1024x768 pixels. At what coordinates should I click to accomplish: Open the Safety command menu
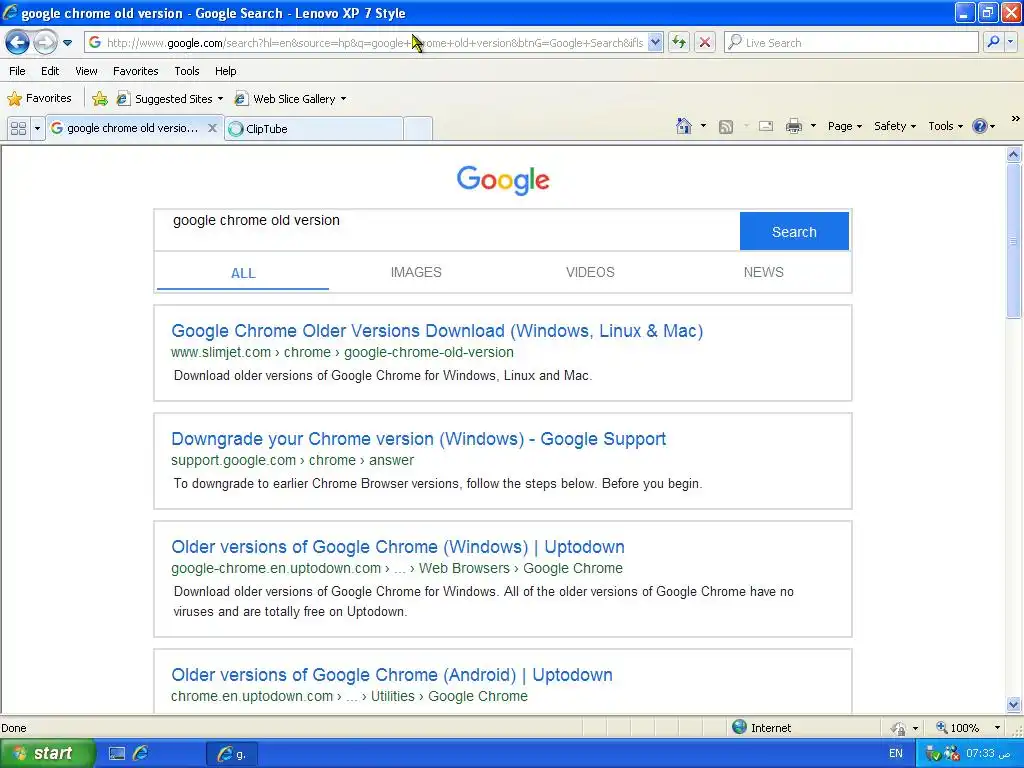pyautogui.click(x=895, y=126)
